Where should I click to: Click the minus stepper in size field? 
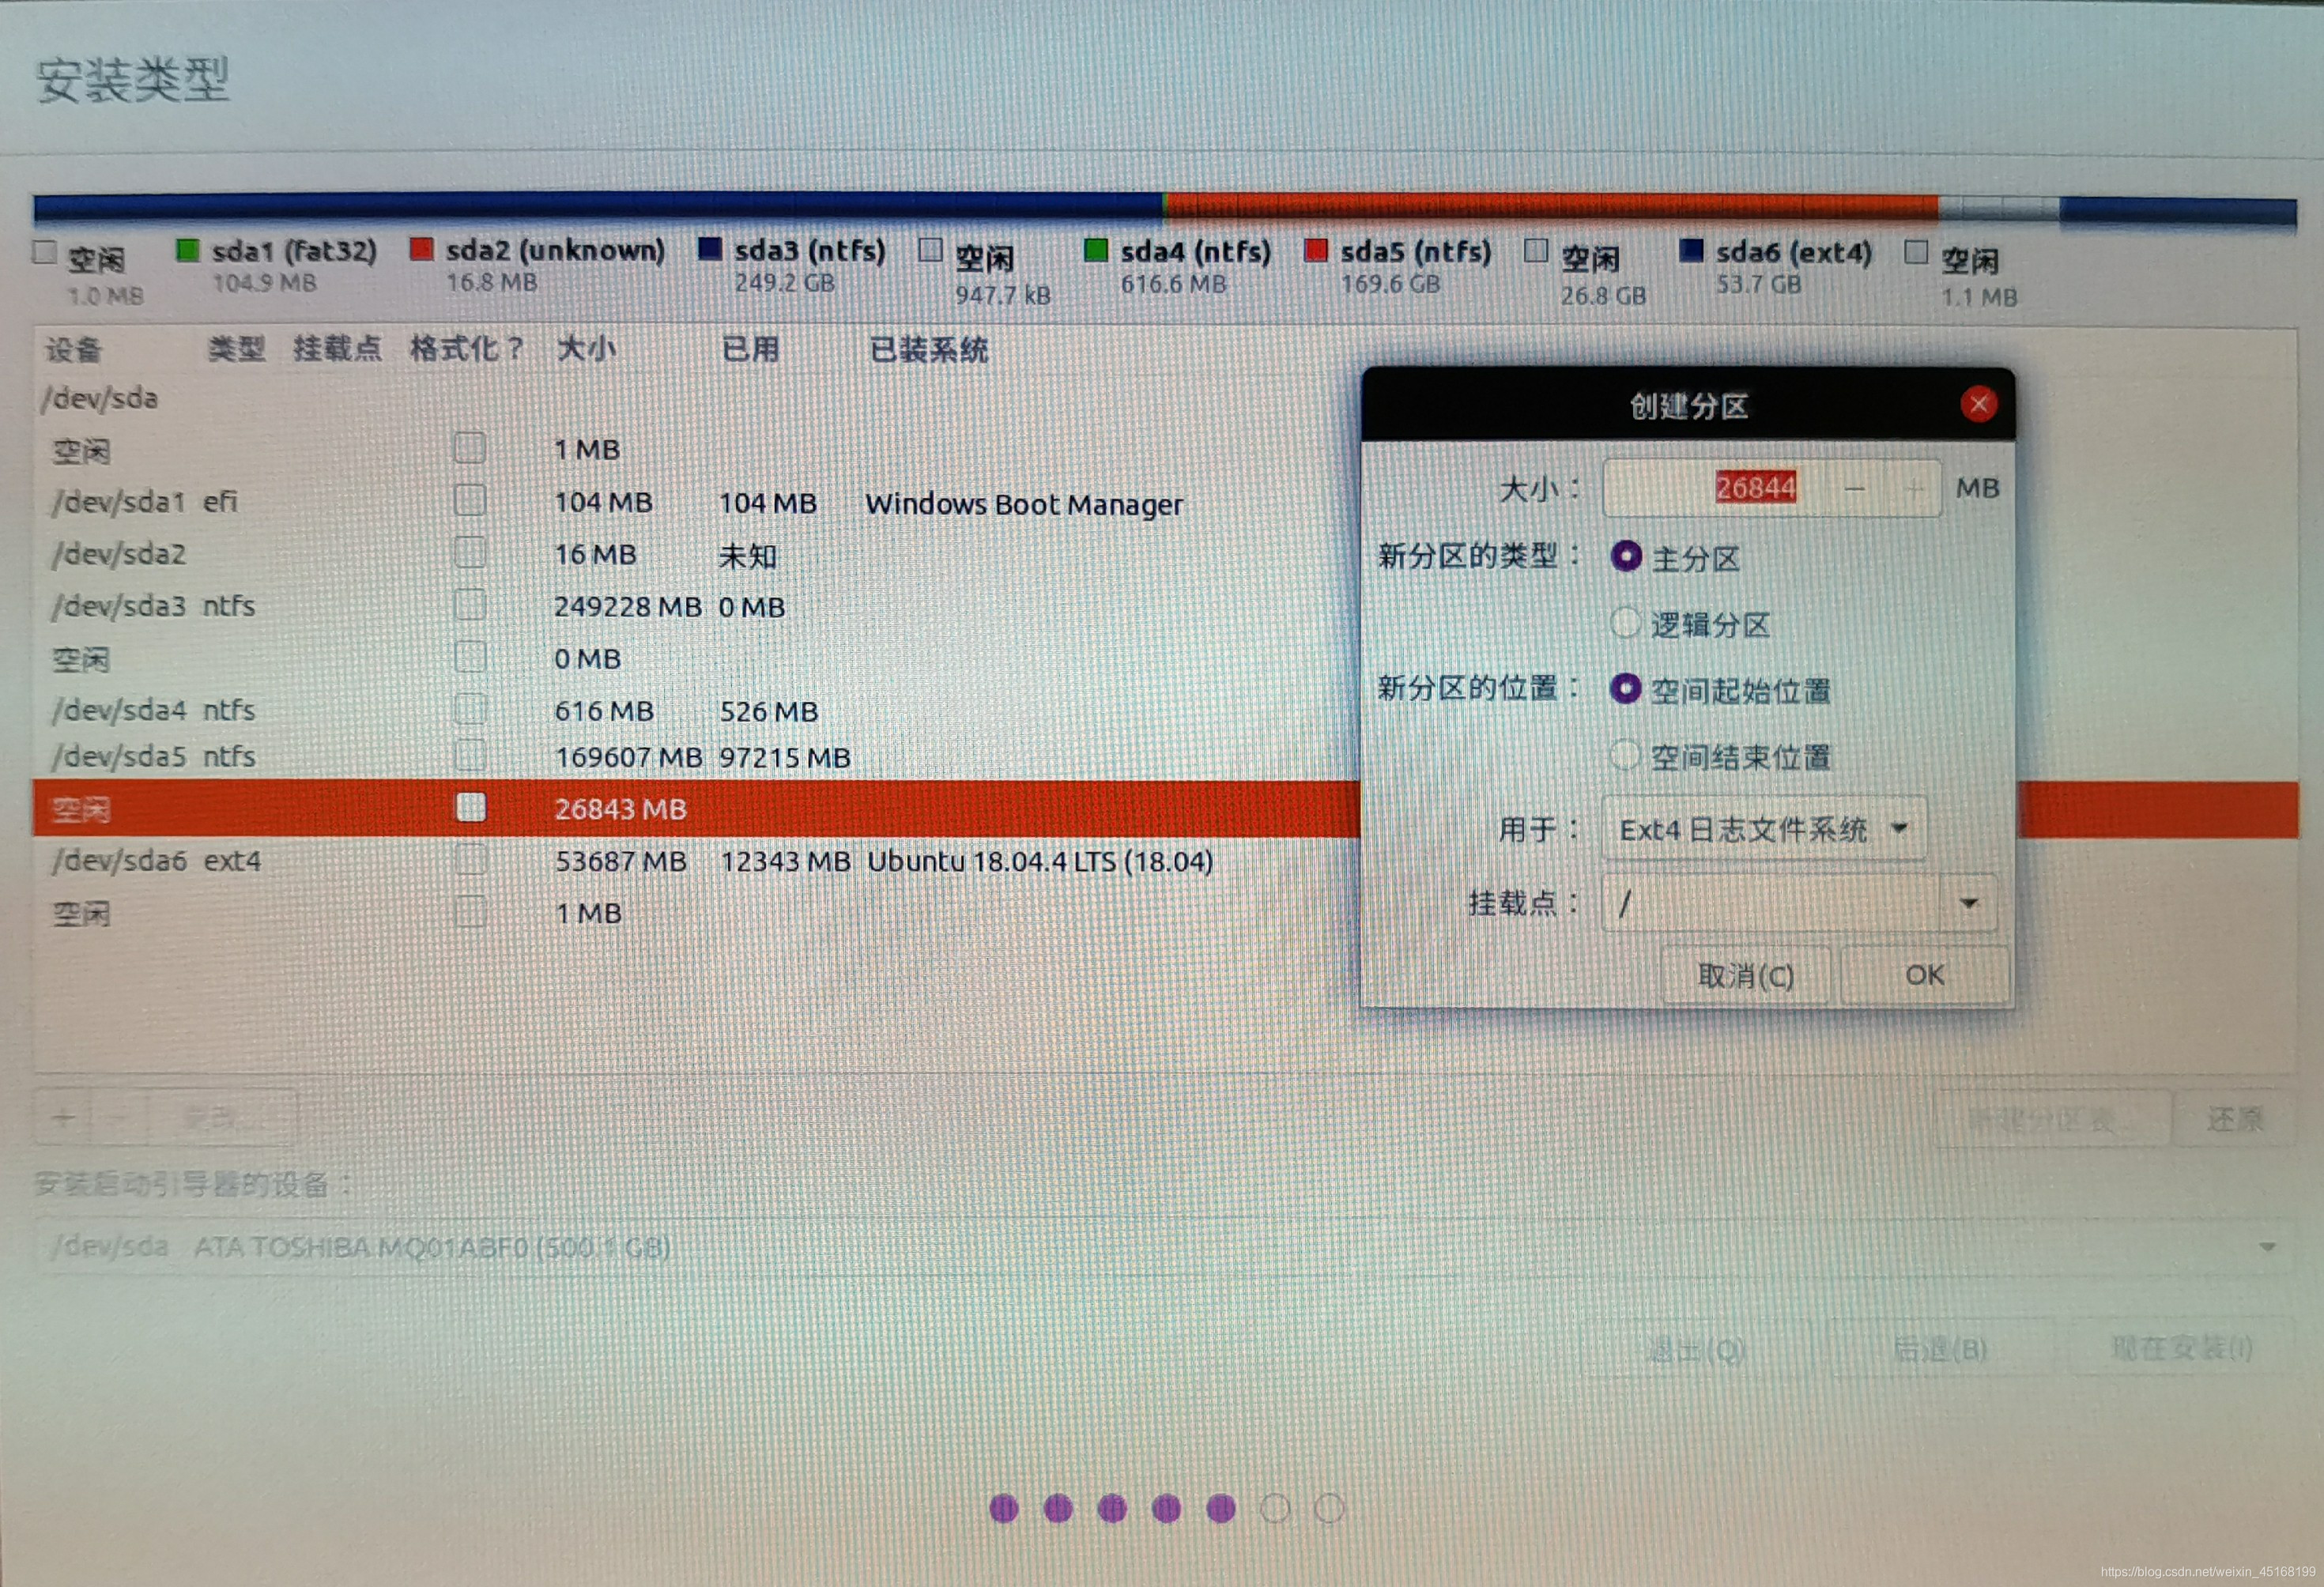(1855, 489)
